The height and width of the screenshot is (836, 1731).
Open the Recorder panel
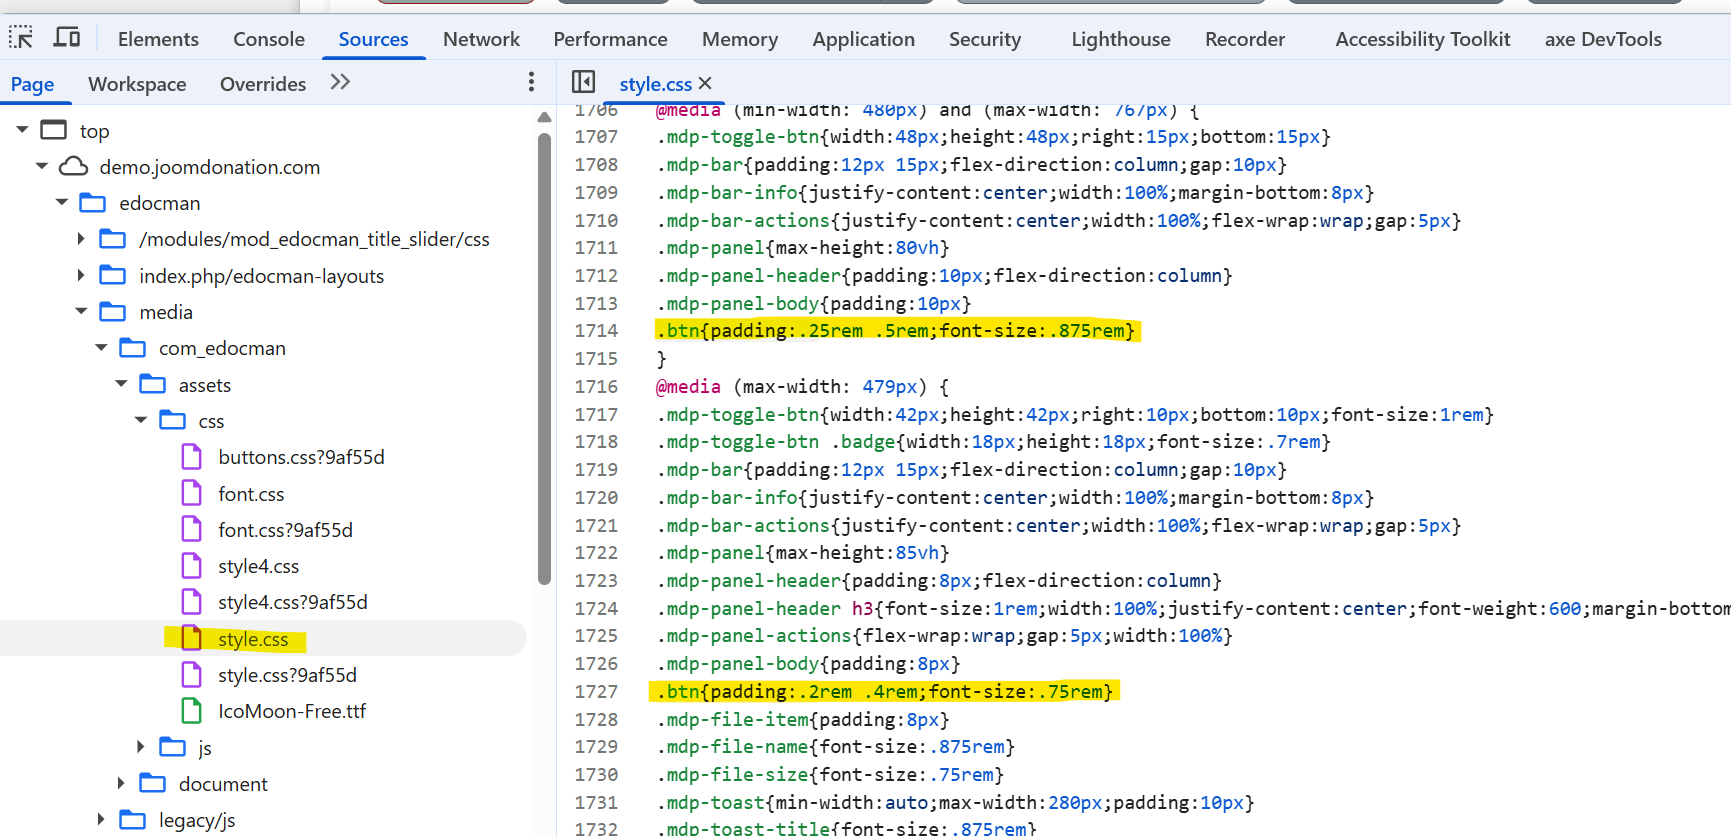1245,39
